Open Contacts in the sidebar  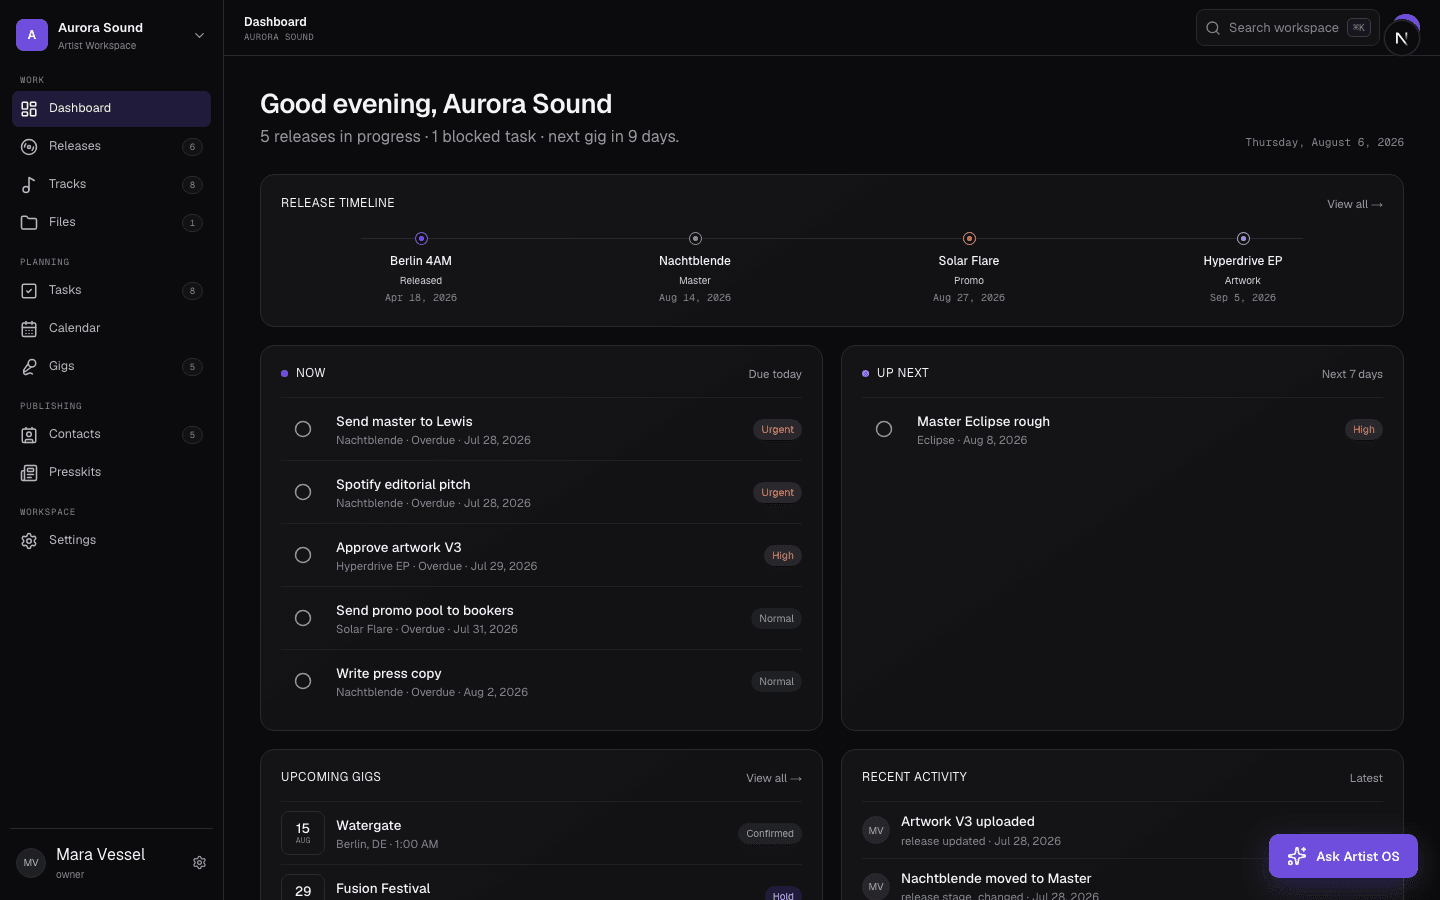[x=111, y=435]
